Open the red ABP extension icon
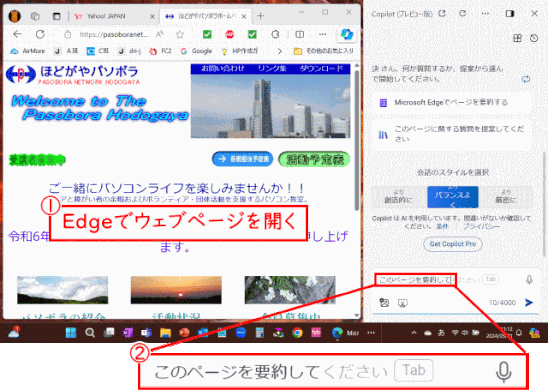548x390 pixels. point(230,34)
